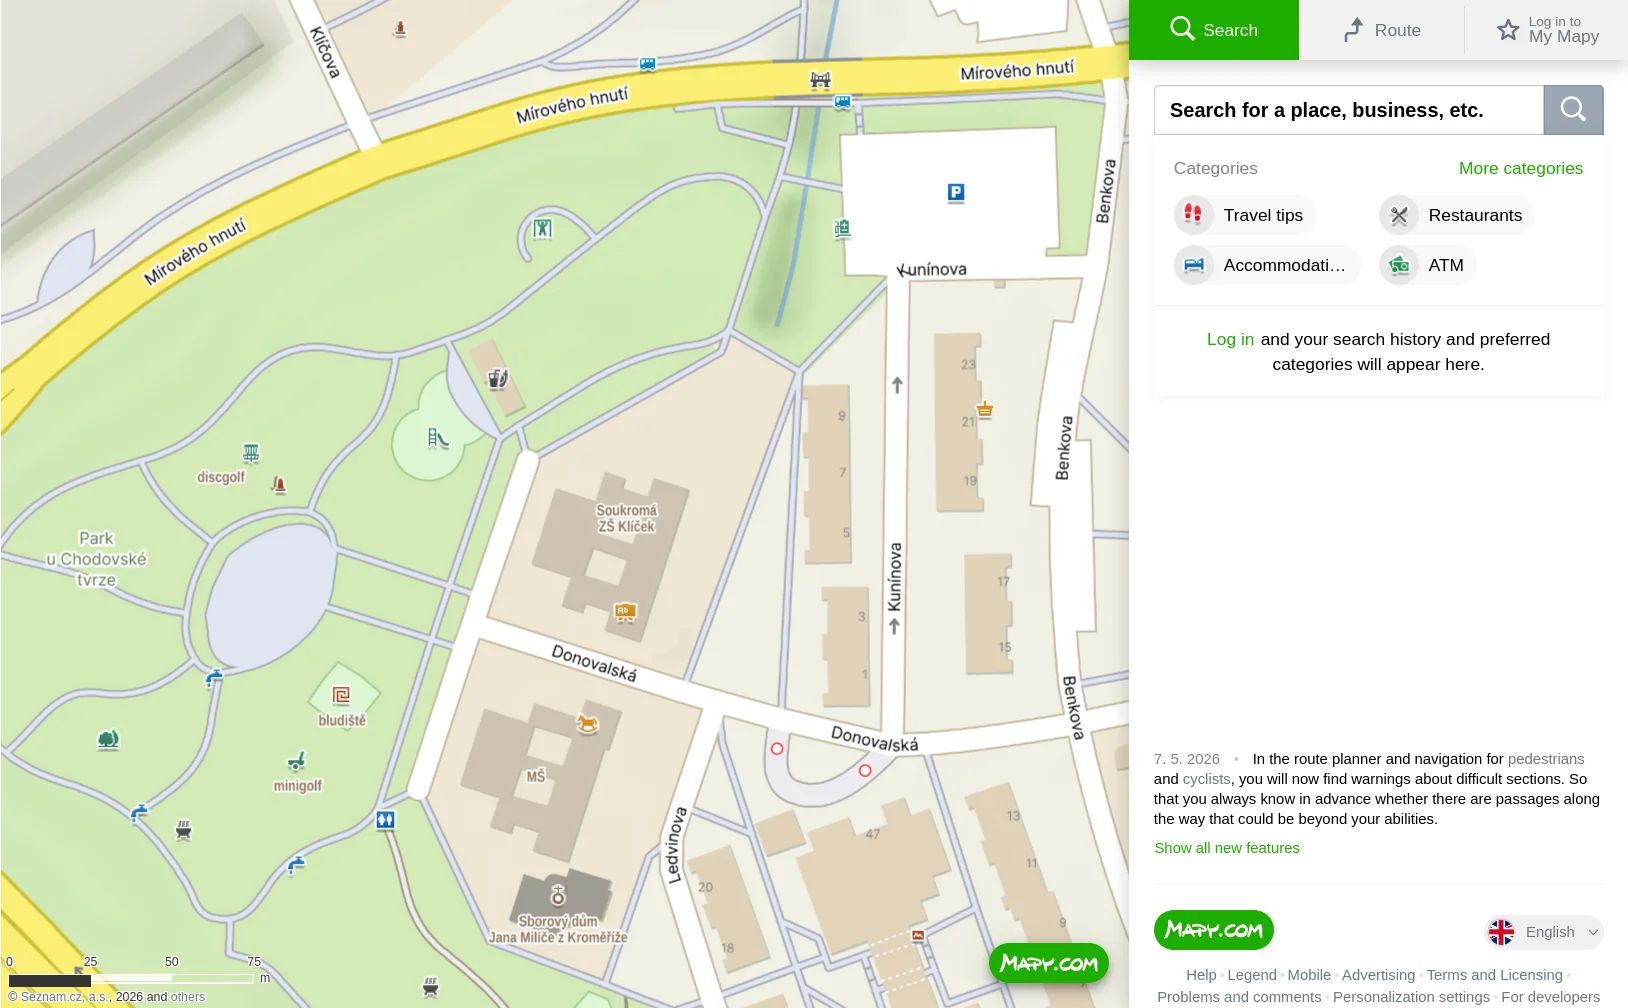Open Personalization settings link
This screenshot has height=1008, width=1628.
click(1411, 997)
